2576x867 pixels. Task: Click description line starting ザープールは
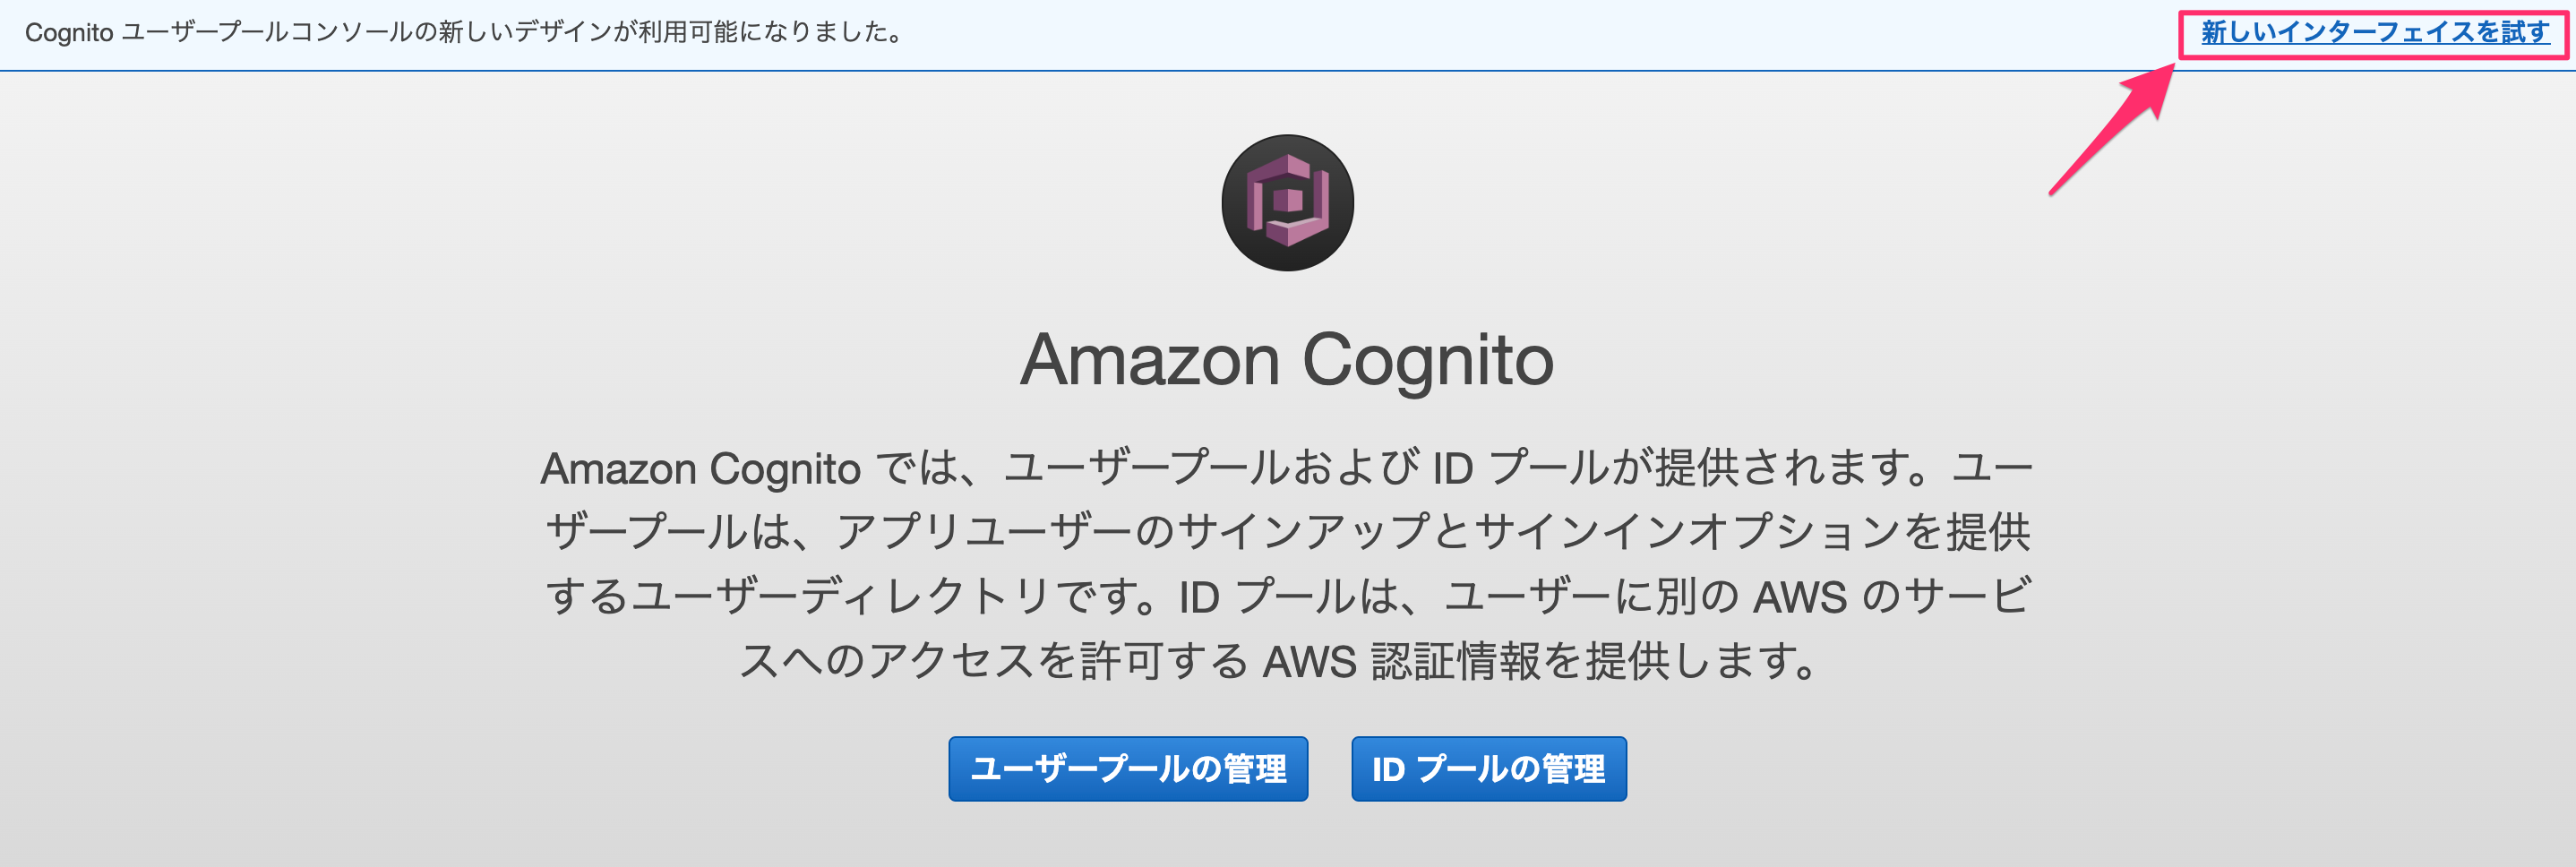1287,532
